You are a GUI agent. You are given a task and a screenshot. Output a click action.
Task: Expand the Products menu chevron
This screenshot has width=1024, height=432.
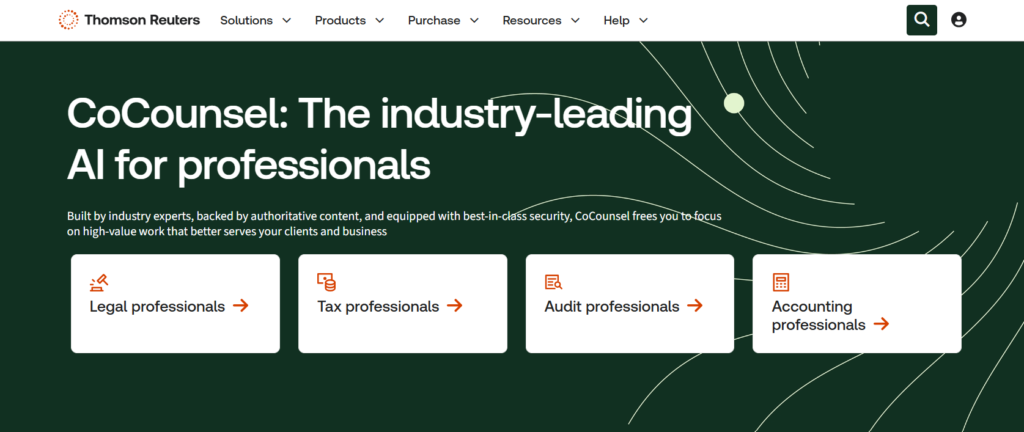point(380,20)
